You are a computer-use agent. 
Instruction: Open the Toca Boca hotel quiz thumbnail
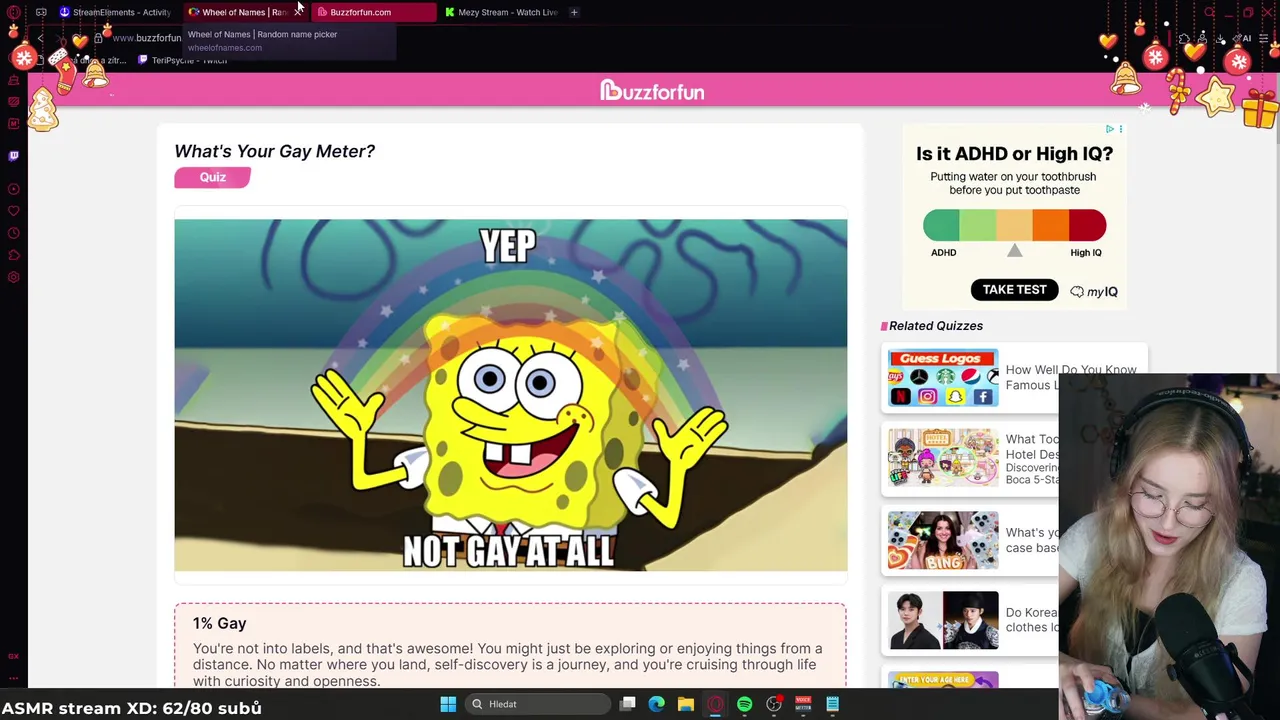[943, 458]
